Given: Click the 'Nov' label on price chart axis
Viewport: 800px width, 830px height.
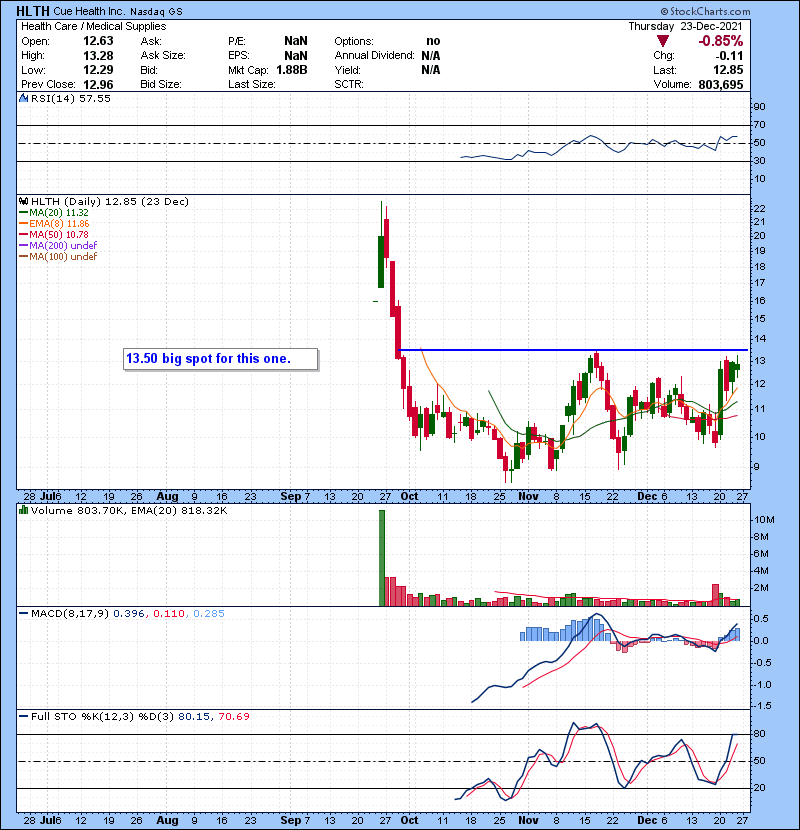Looking at the screenshot, I should pyautogui.click(x=528, y=497).
